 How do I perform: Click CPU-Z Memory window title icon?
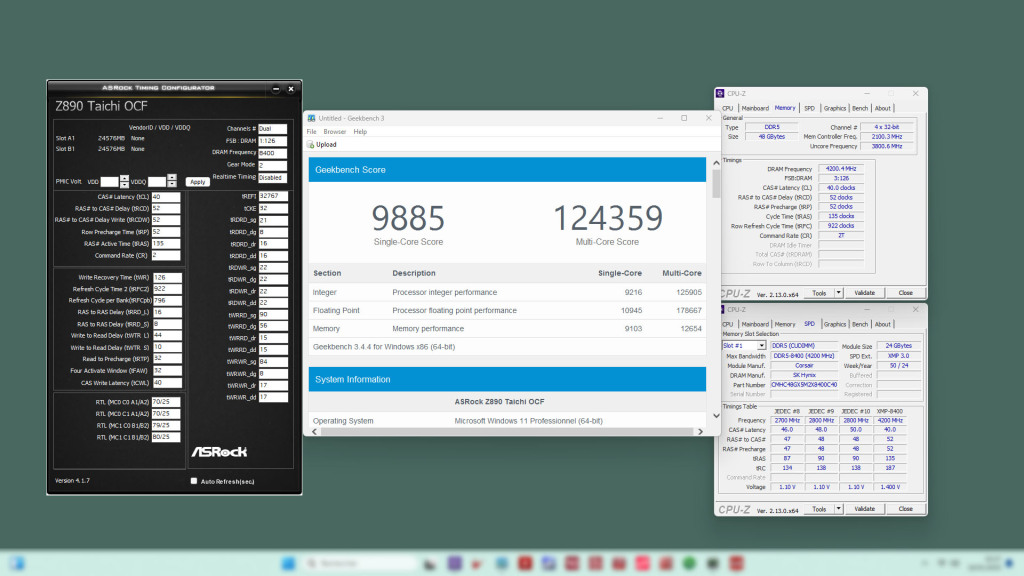[x=720, y=93]
